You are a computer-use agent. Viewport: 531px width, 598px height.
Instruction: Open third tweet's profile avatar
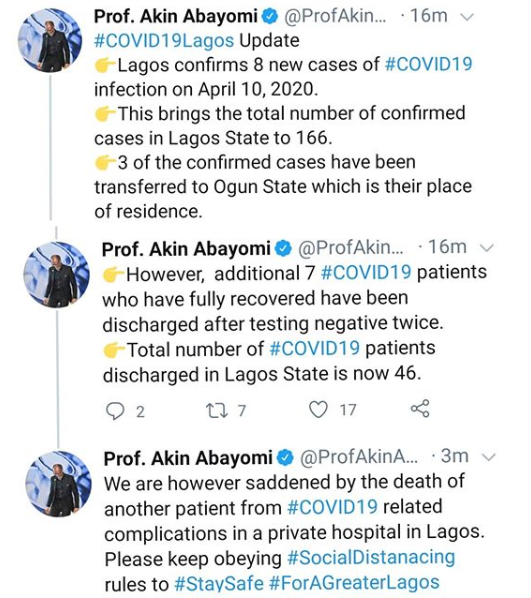click(58, 484)
